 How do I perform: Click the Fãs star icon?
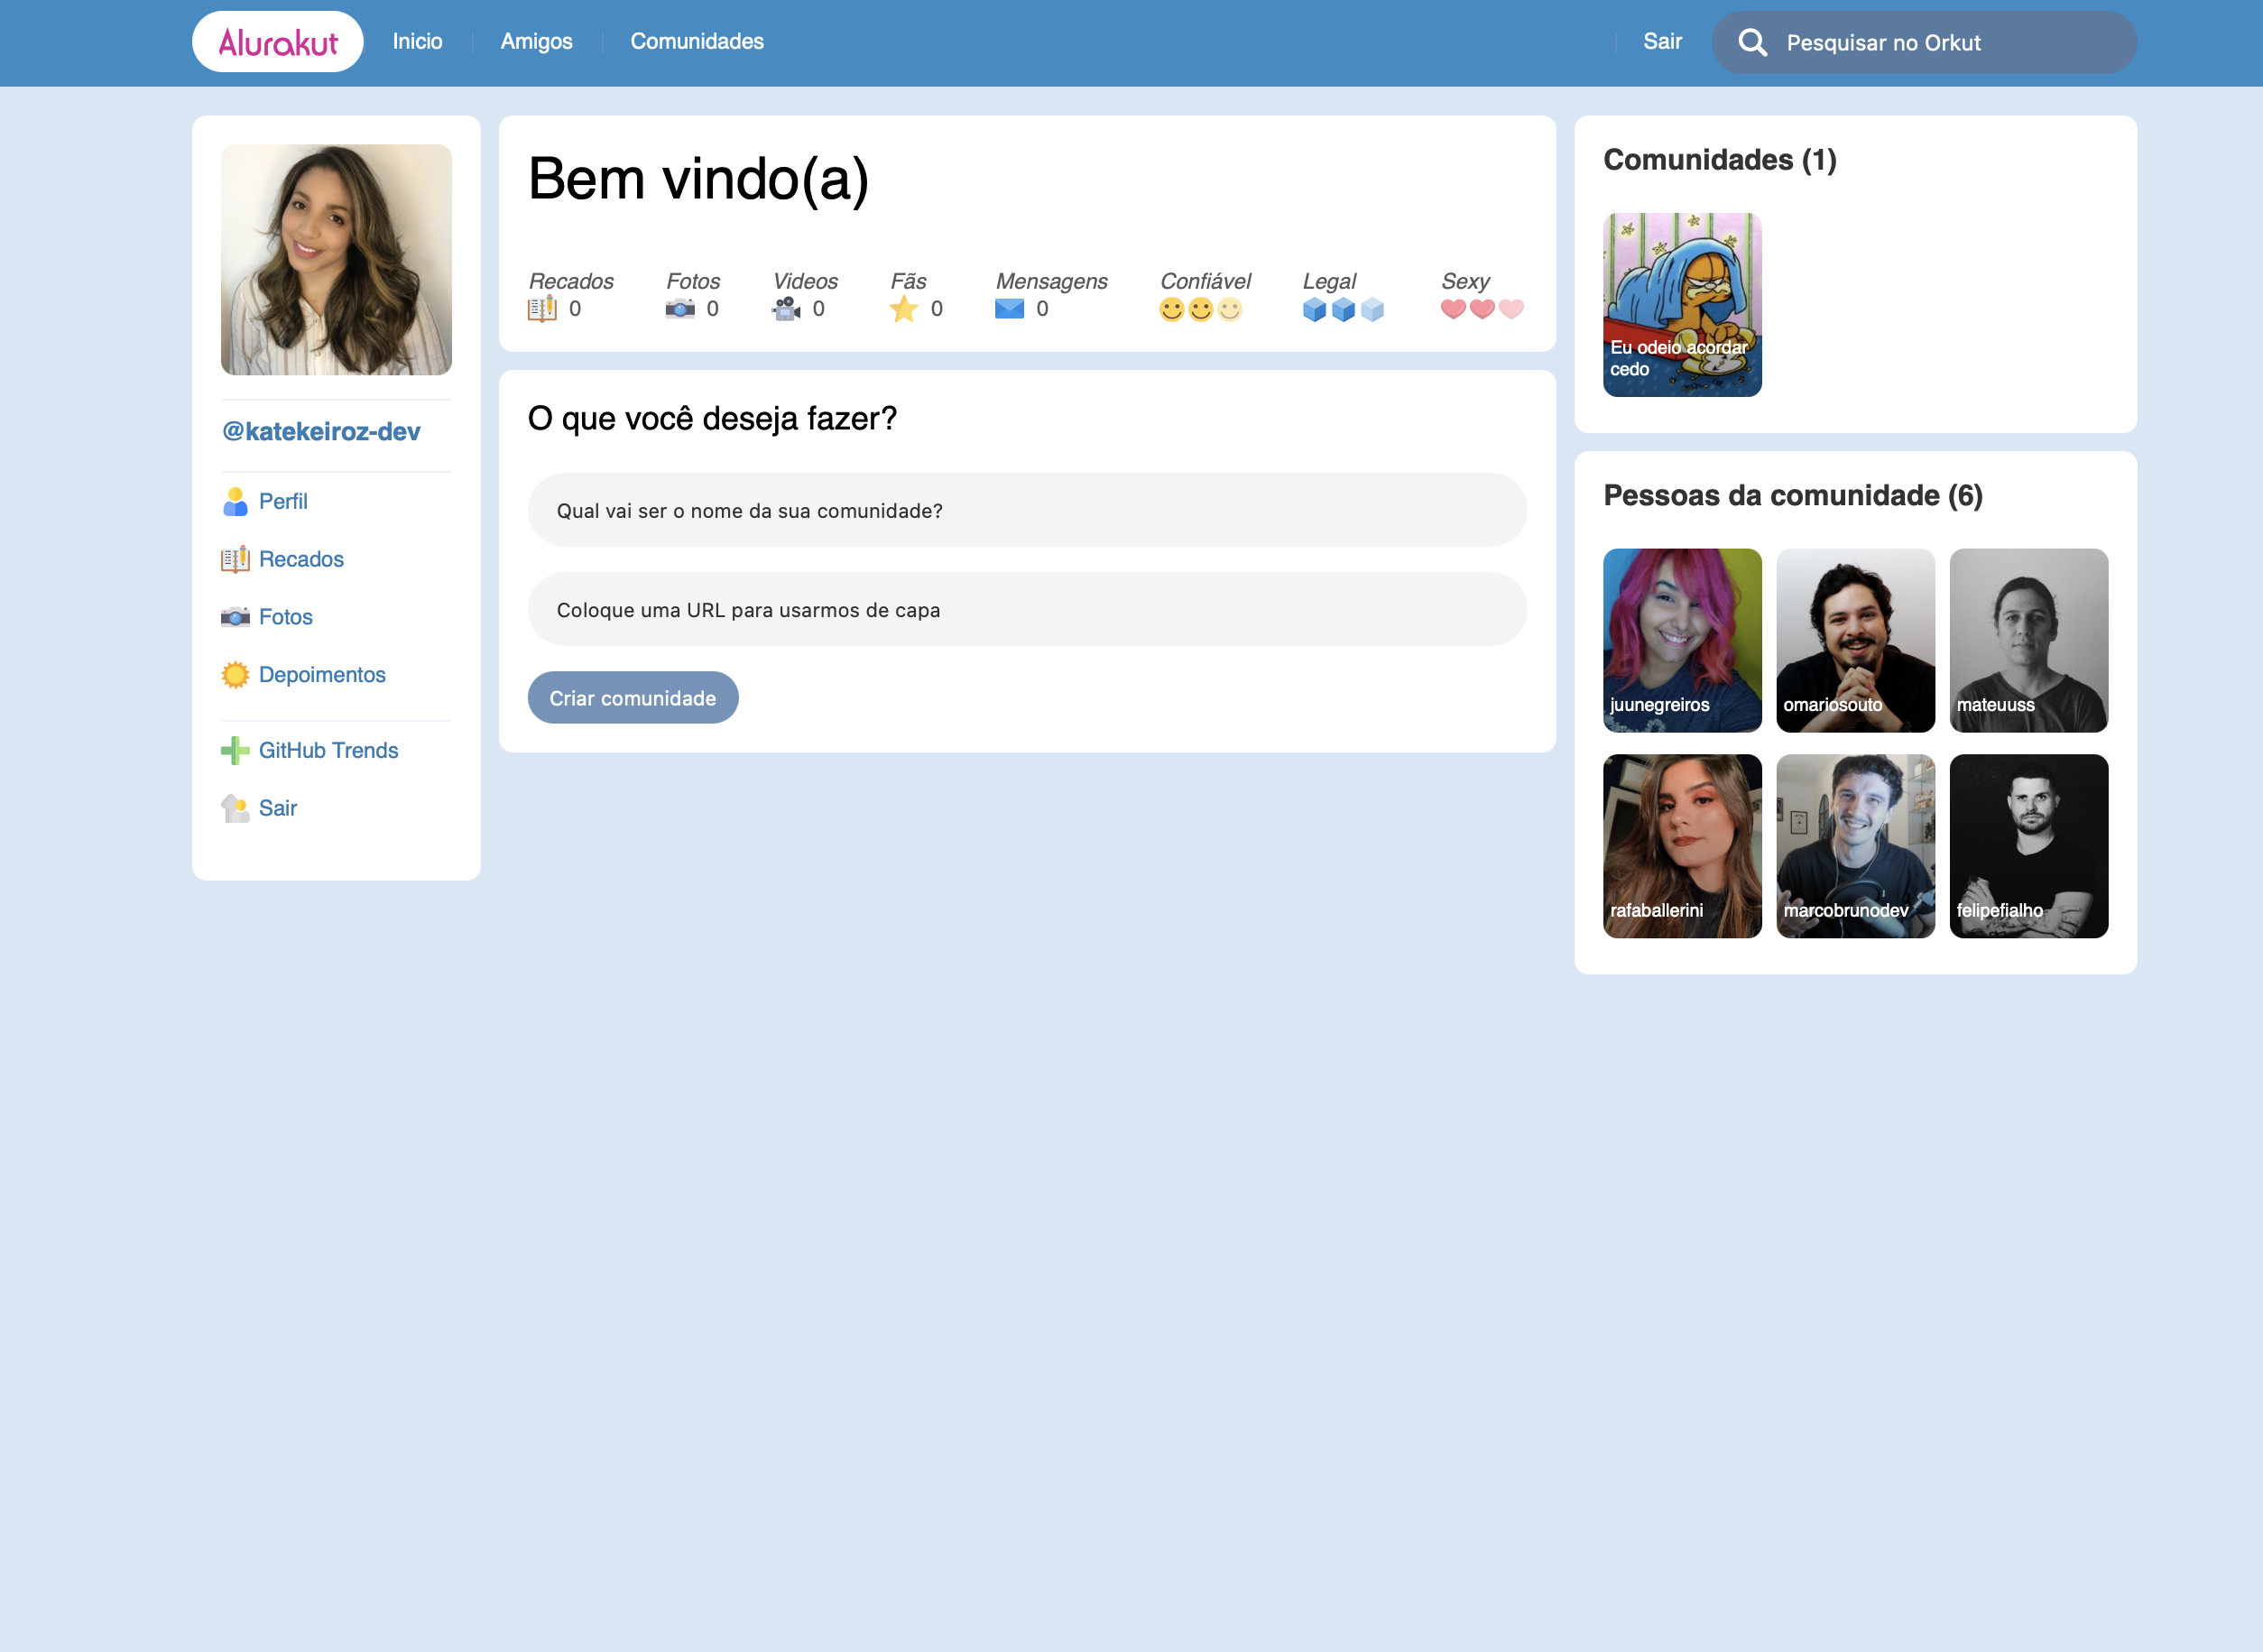click(x=903, y=309)
